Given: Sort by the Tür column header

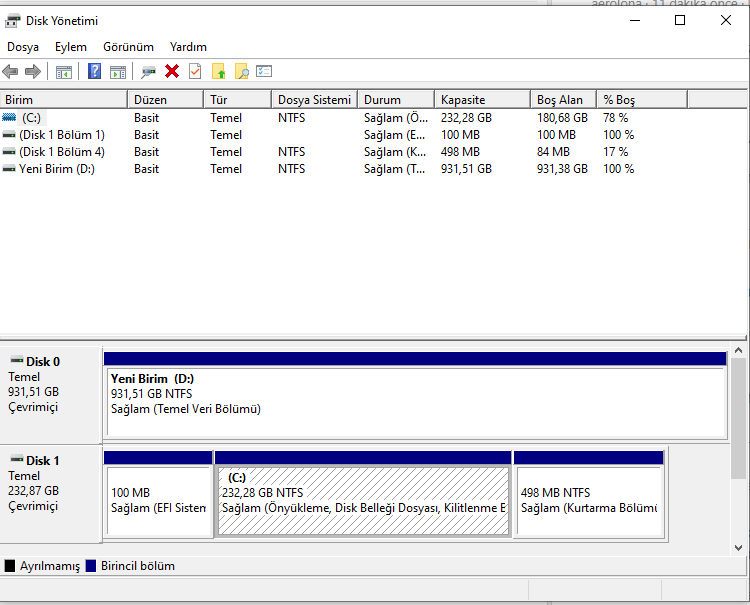Looking at the screenshot, I should click(238, 99).
